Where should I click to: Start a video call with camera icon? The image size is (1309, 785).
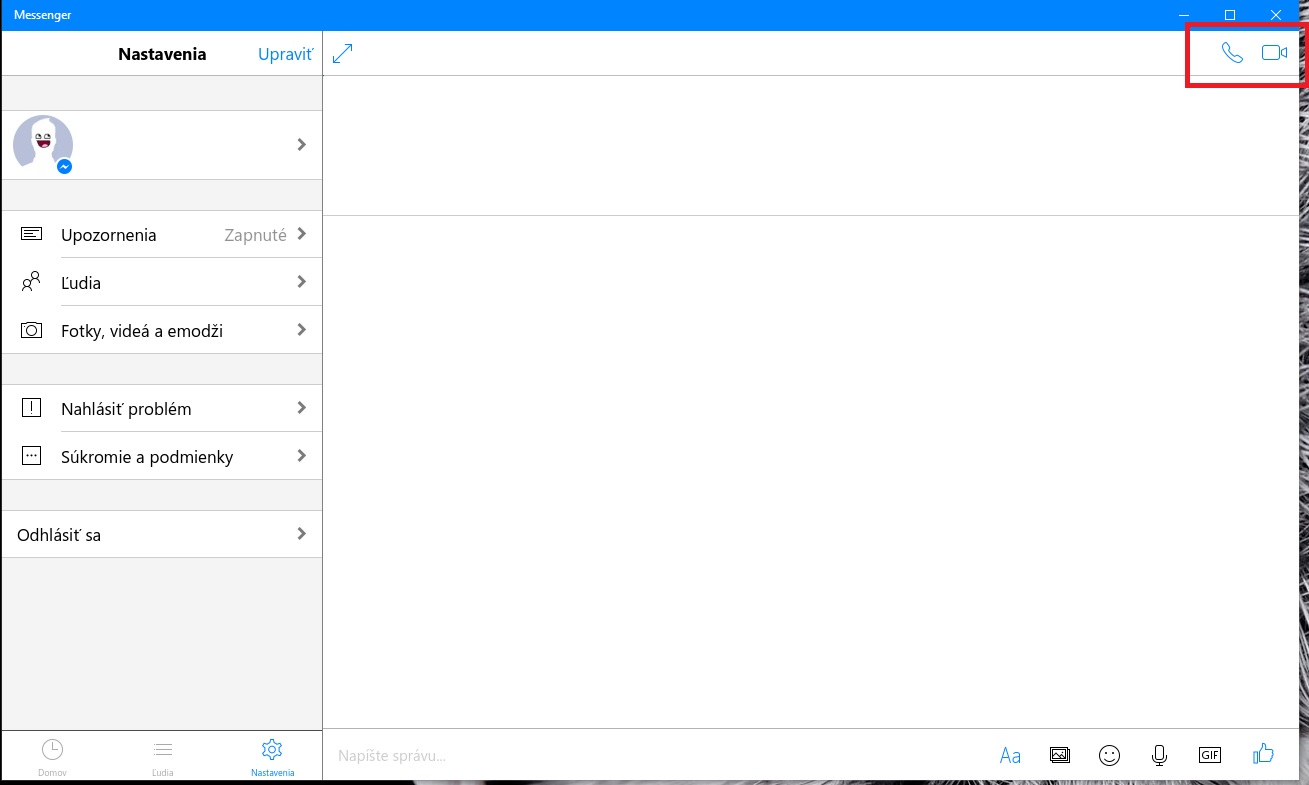[x=1274, y=53]
